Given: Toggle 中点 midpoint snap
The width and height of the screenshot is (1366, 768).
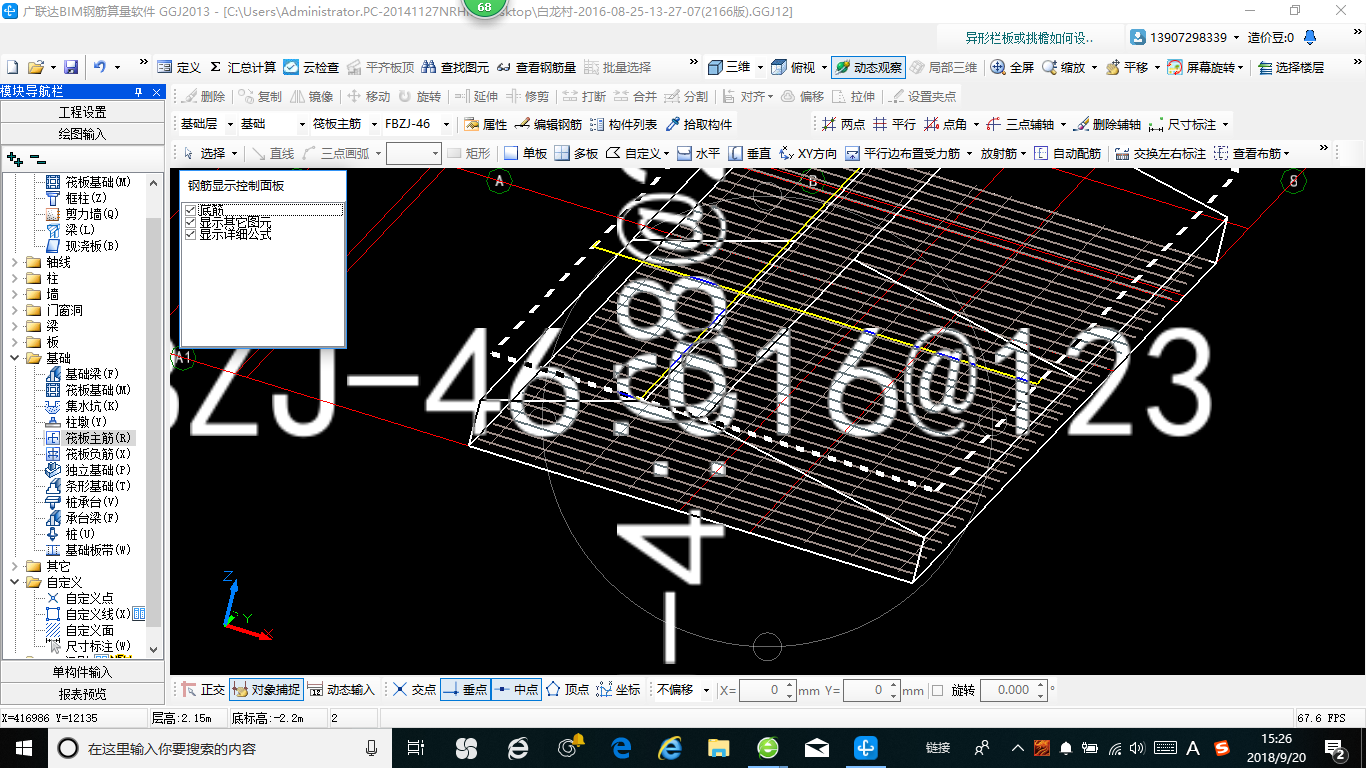Looking at the screenshot, I should [x=516, y=690].
